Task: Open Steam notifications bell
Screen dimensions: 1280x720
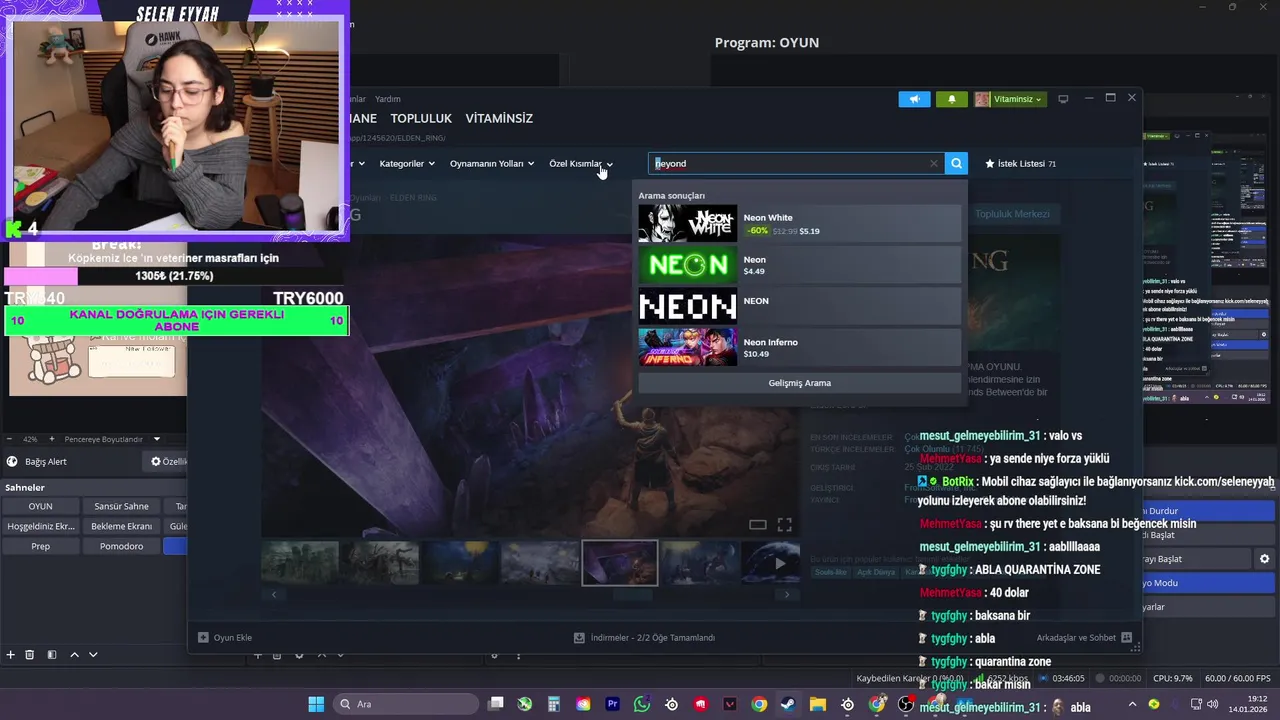Action: [951, 99]
